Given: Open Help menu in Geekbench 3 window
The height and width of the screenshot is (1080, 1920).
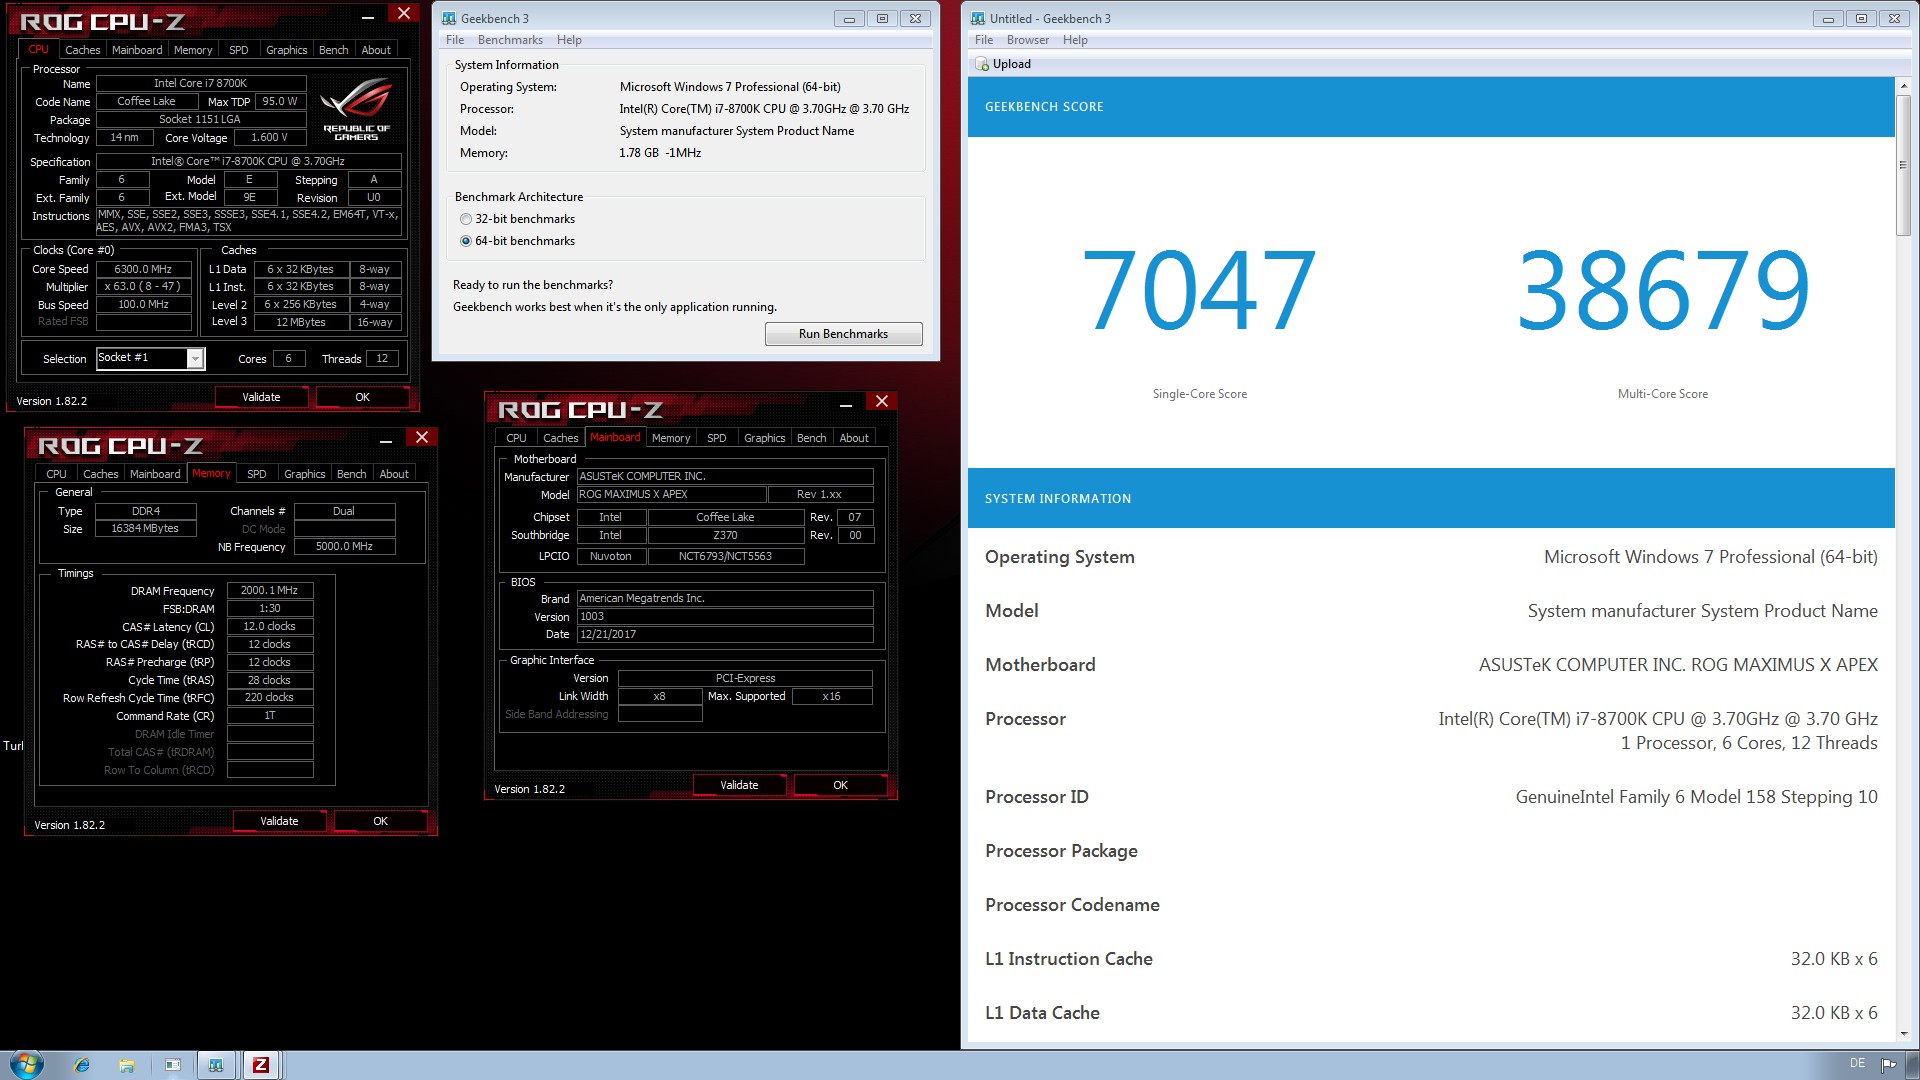Looking at the screenshot, I should [569, 40].
